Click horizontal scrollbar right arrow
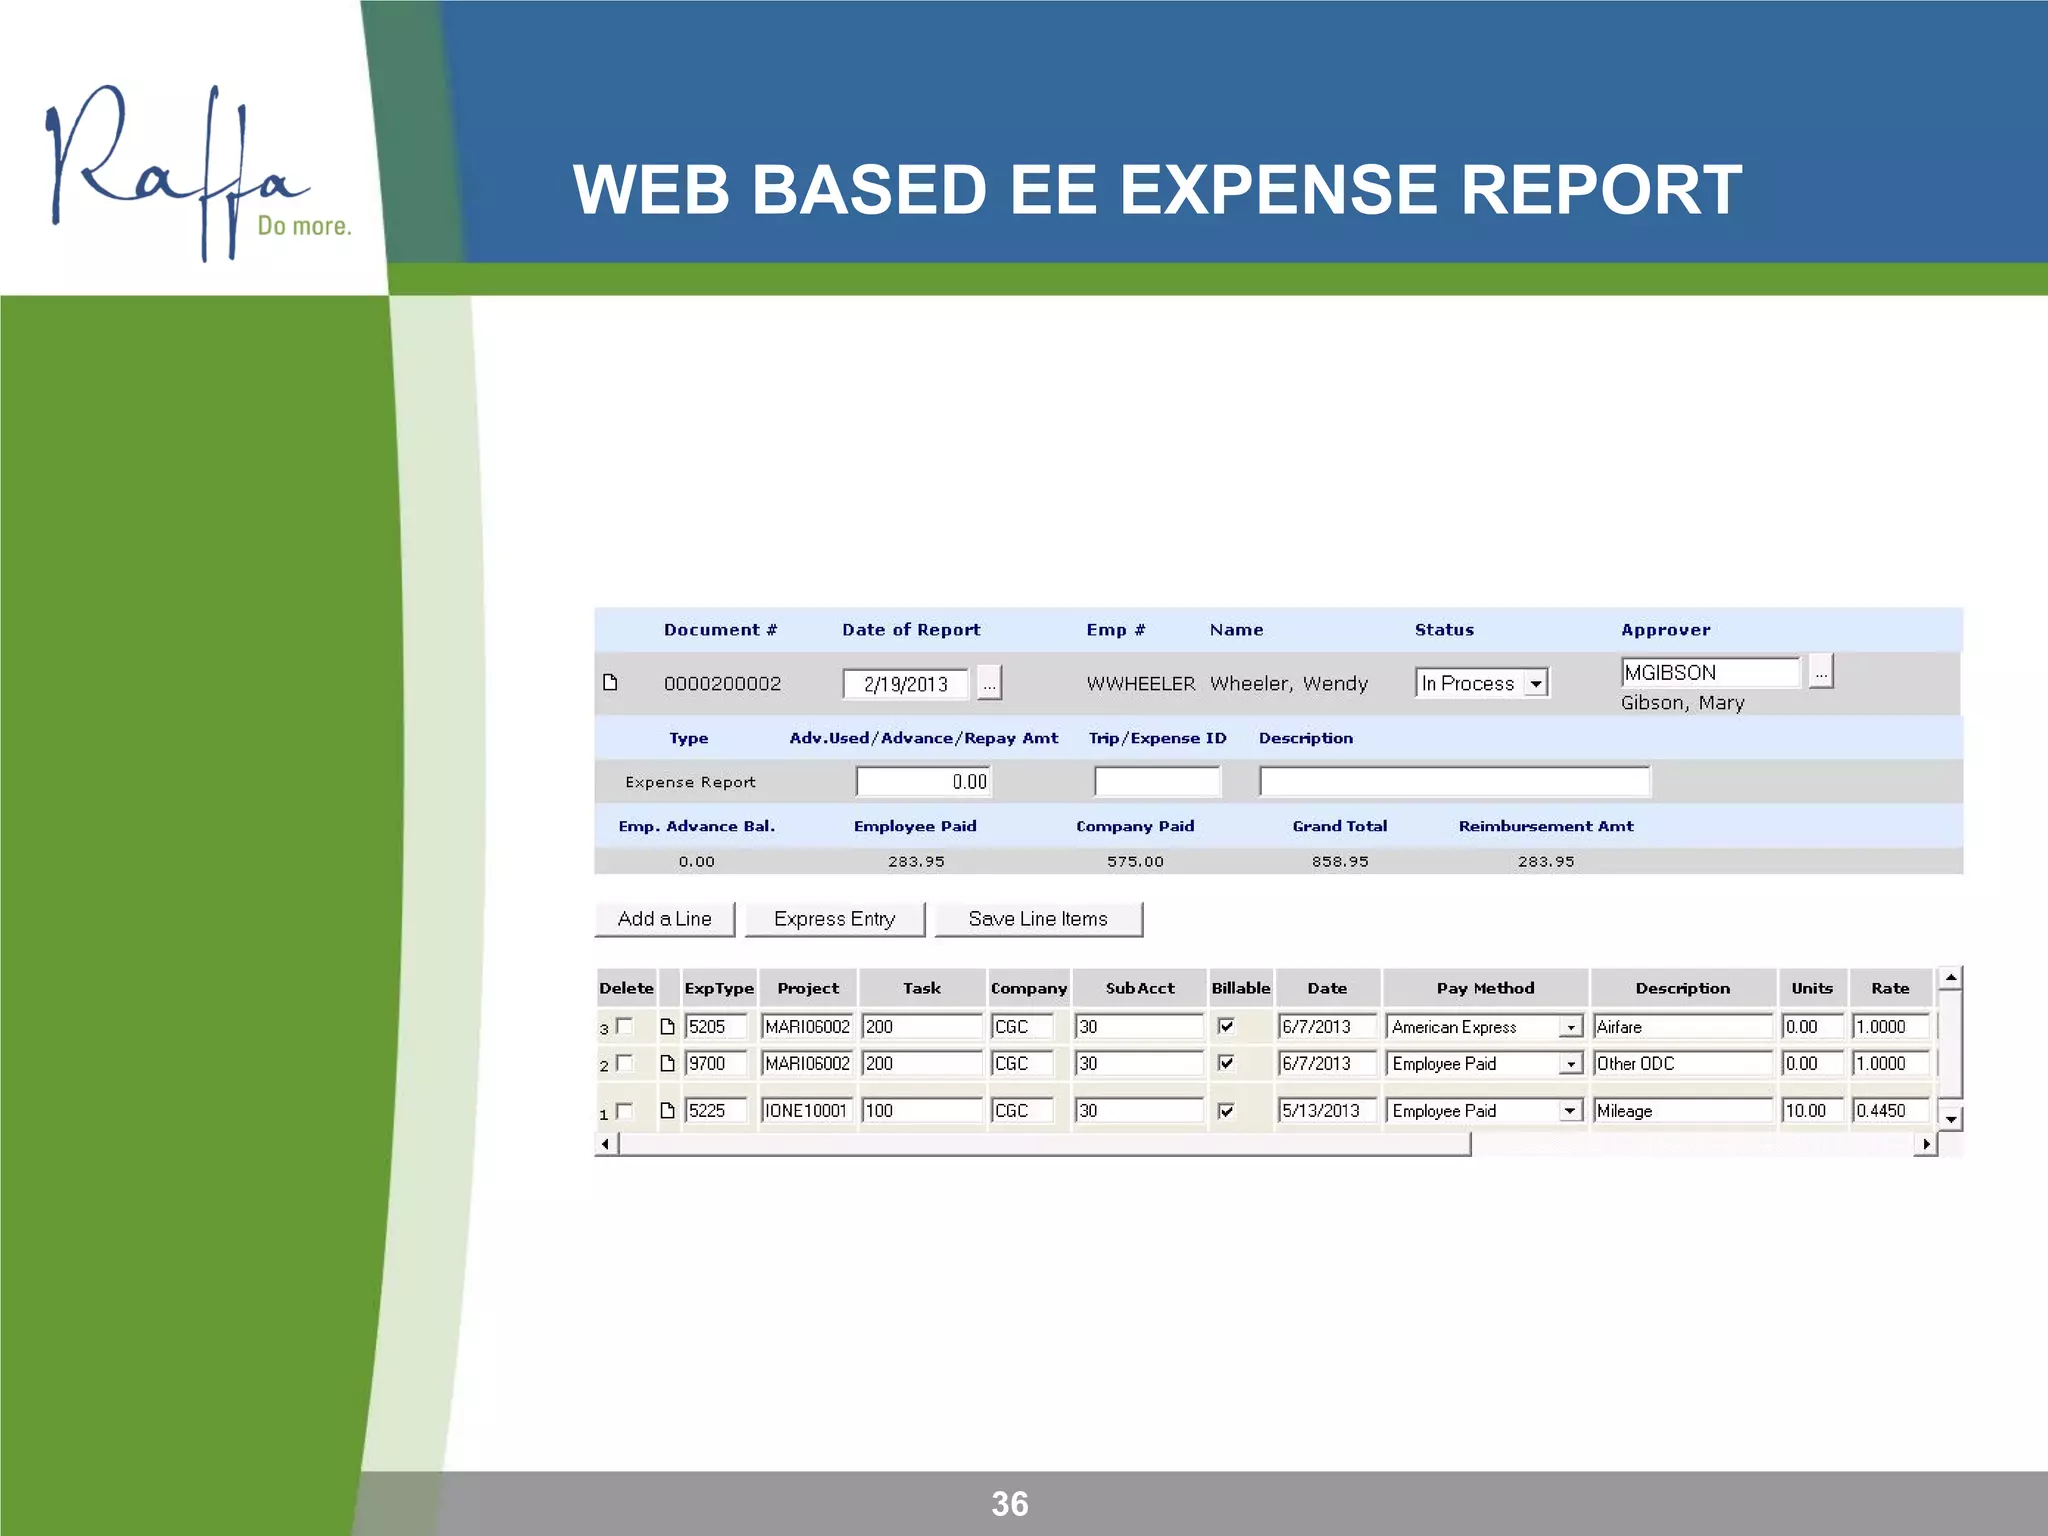This screenshot has width=2048, height=1536. coord(1926,1144)
